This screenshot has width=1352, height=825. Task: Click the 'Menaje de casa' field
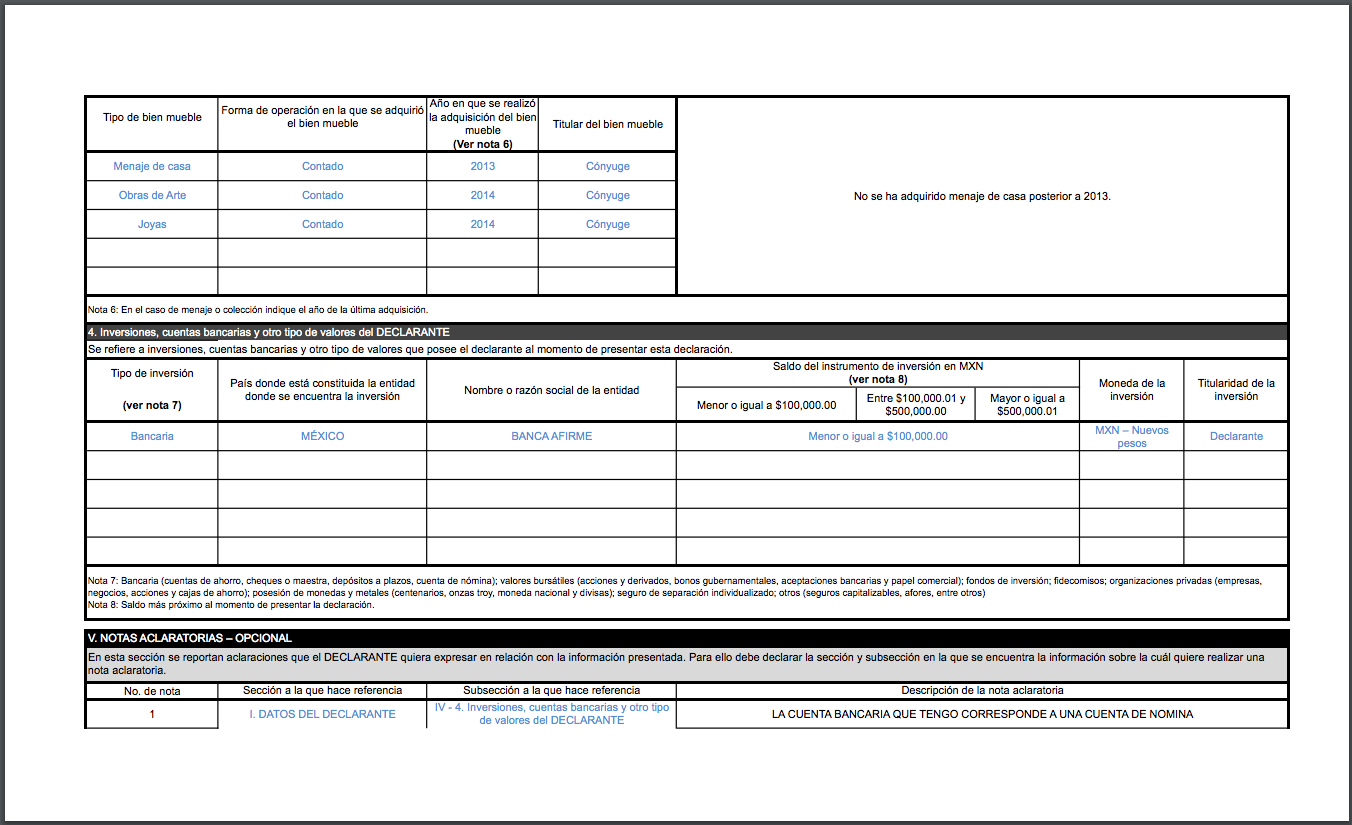point(152,166)
